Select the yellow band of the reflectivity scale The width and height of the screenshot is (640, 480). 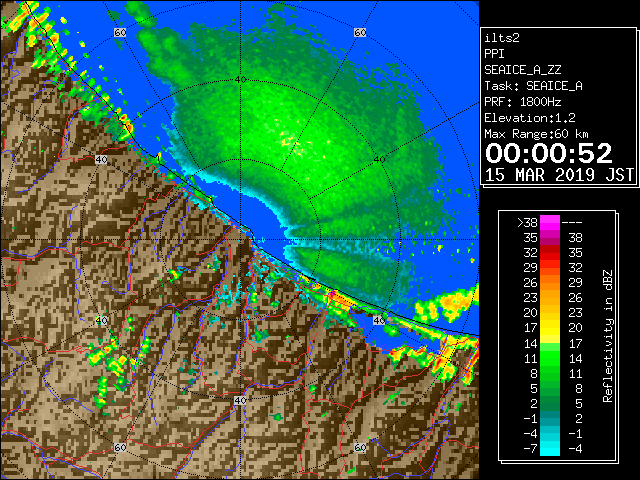pyautogui.click(x=550, y=329)
